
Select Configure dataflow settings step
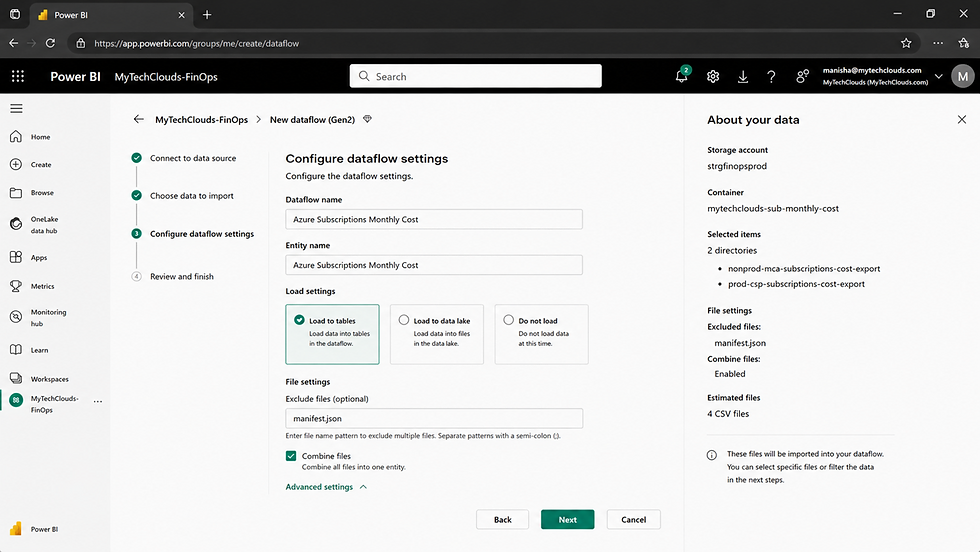202,234
